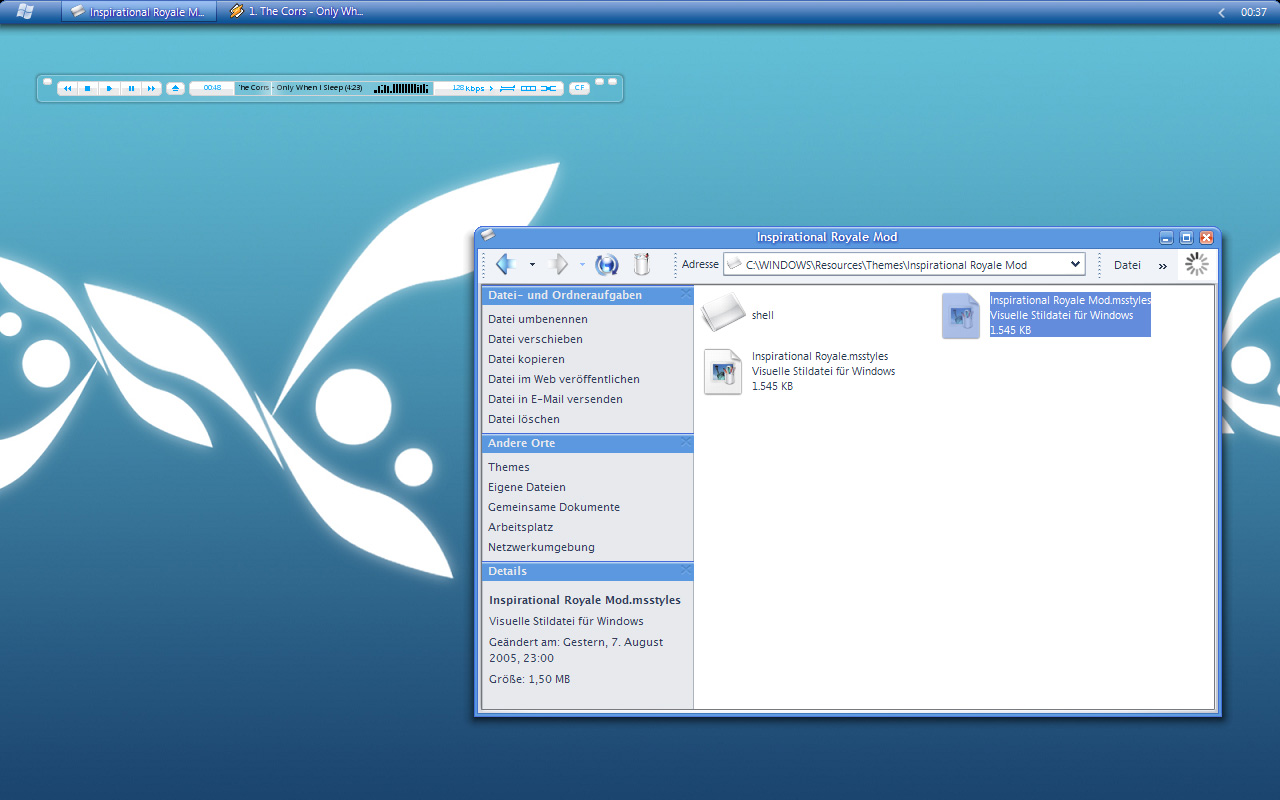Screen dimensions: 1280x800
Task: Open Netzwerkumgebung link
Action: [x=541, y=547]
